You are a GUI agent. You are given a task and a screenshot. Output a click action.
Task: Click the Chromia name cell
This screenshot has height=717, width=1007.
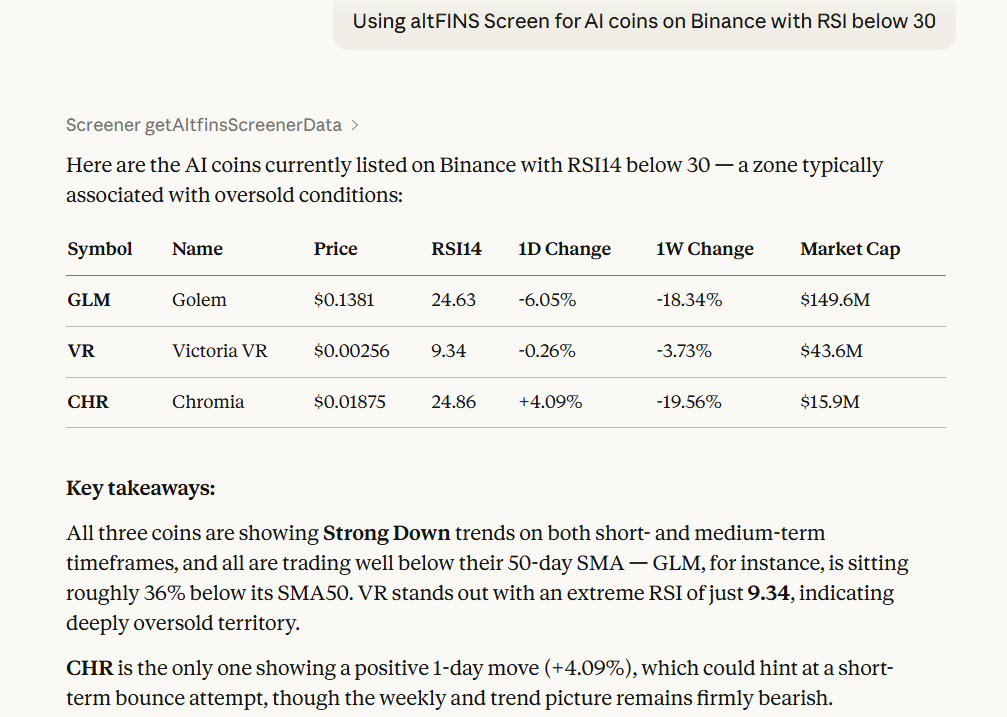tap(208, 402)
